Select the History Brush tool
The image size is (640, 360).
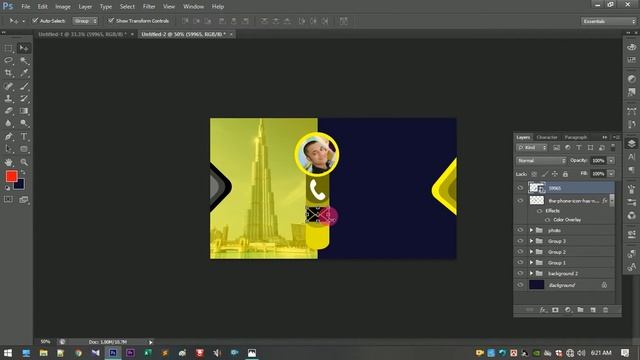[x=24, y=98]
